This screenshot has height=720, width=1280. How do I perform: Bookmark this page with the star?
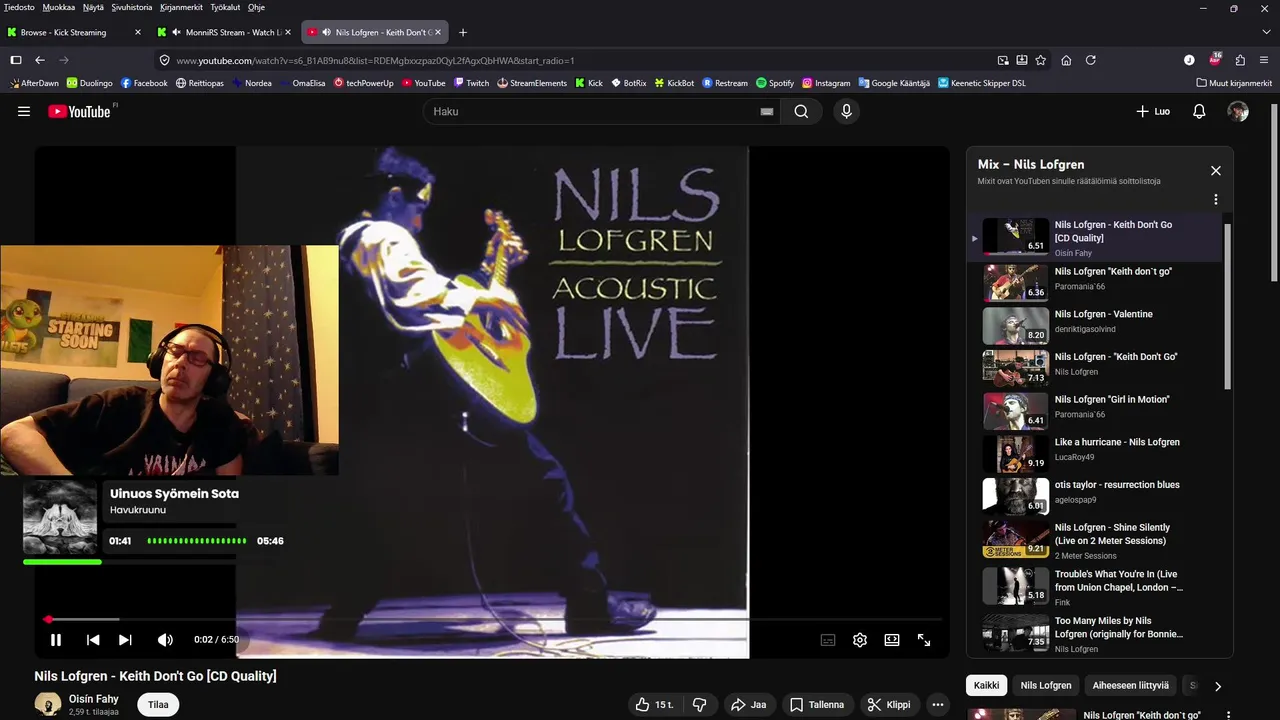[1041, 60]
